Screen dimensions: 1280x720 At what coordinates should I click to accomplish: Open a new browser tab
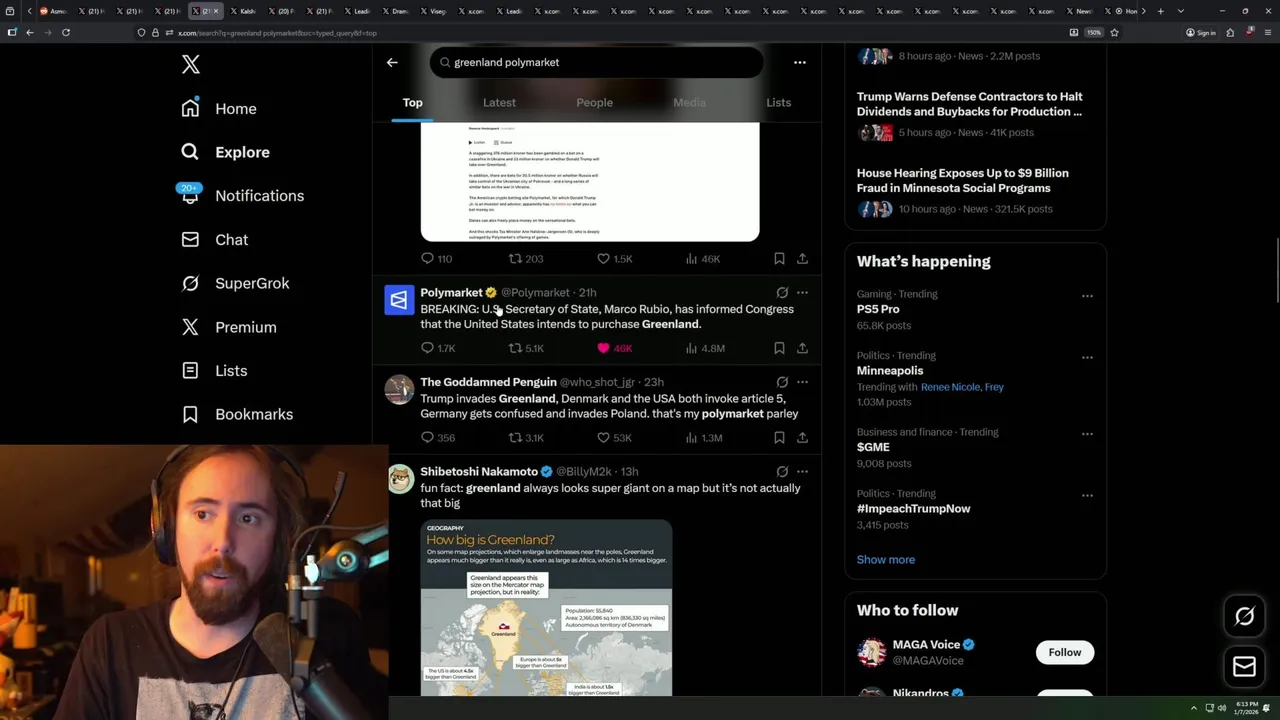coord(1160,11)
